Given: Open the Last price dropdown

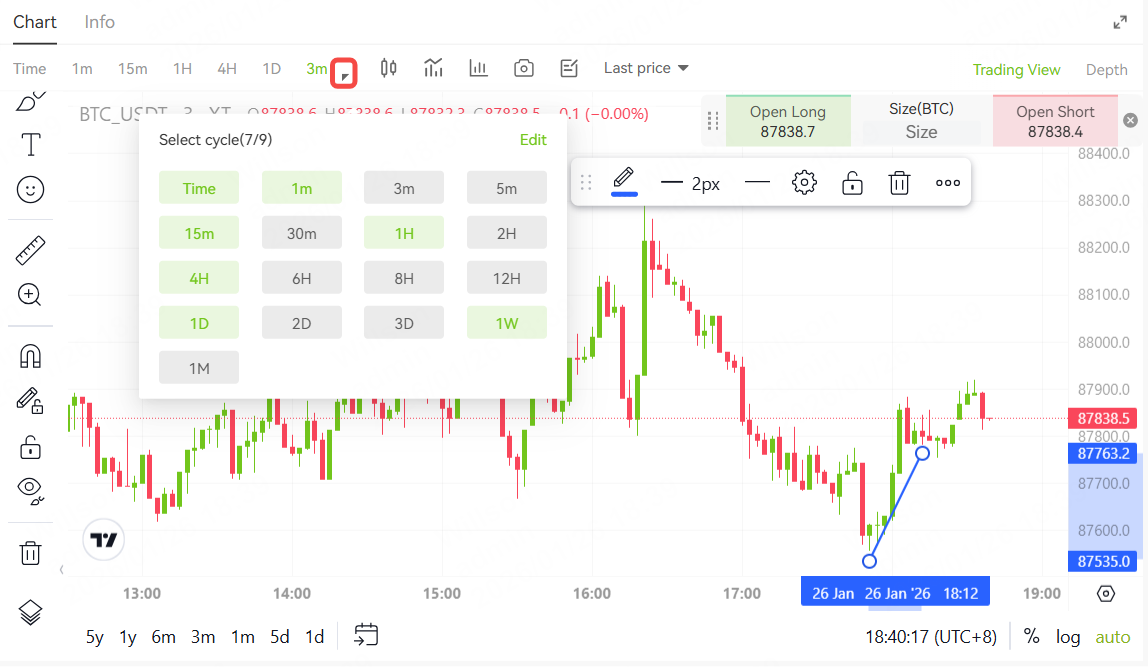Looking at the screenshot, I should [646, 68].
